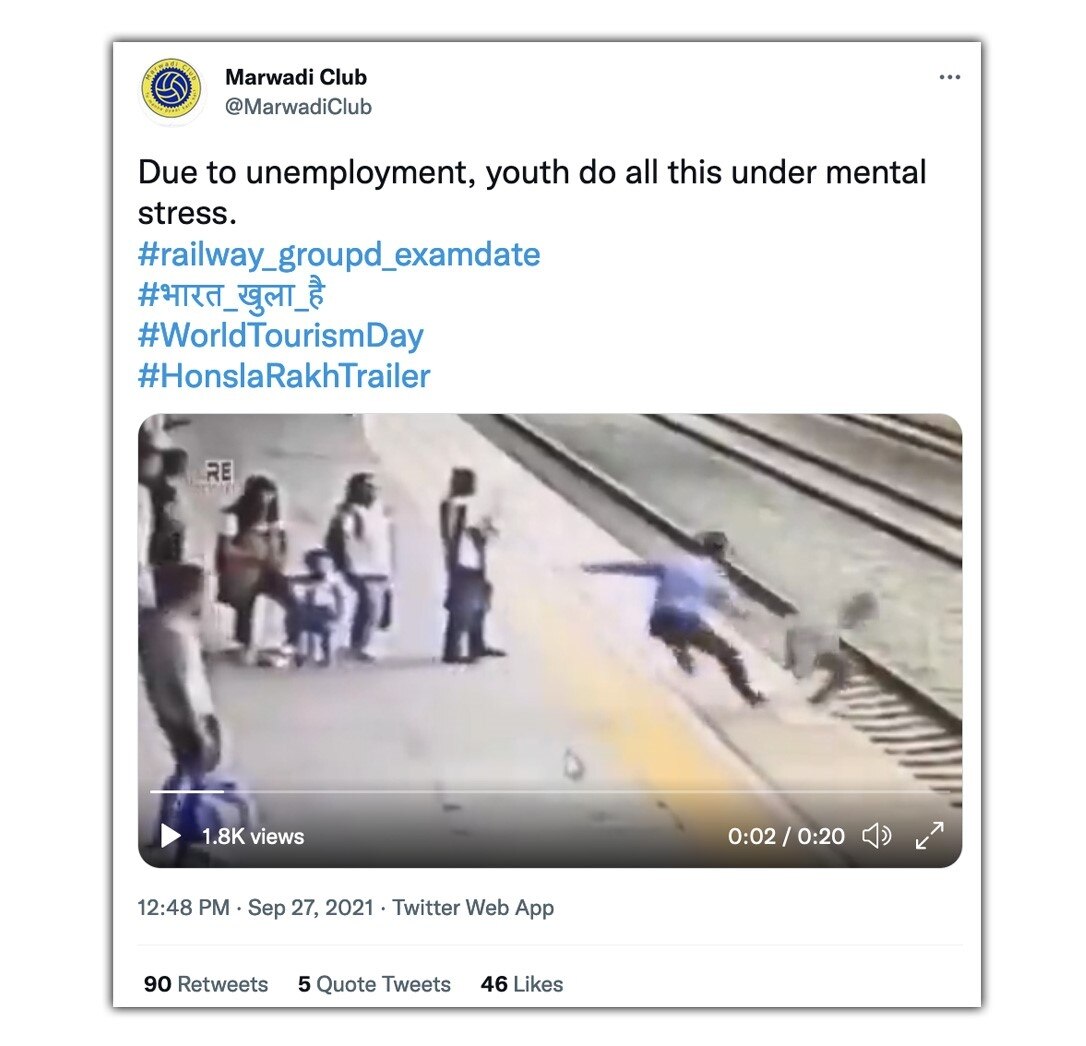The image size is (1086, 1046).
Task: Click the Marwadi Club profile avatar
Action: pos(171,89)
